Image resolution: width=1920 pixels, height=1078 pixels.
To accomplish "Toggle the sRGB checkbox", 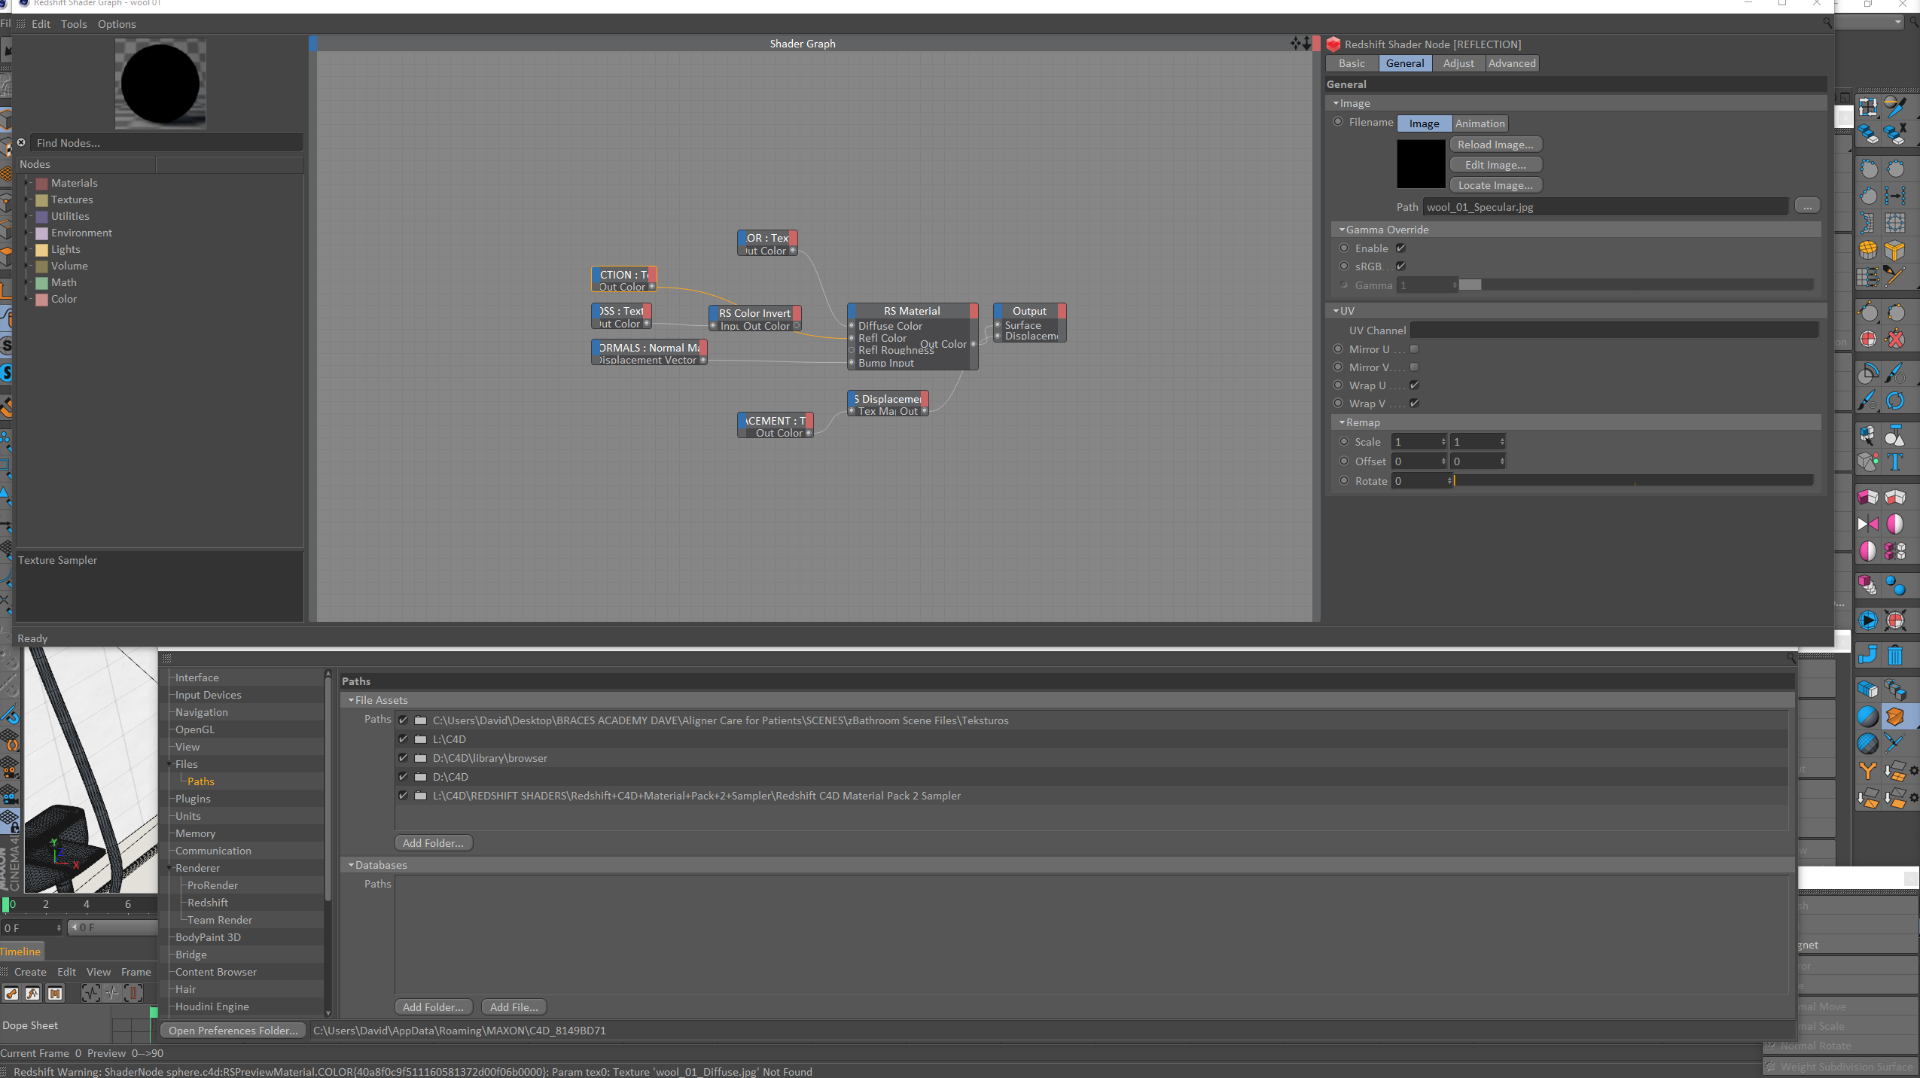I will (1401, 266).
